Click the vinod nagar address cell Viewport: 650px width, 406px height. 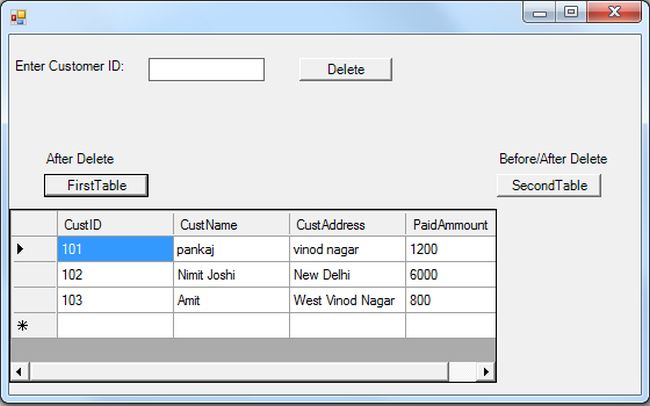pyautogui.click(x=347, y=249)
